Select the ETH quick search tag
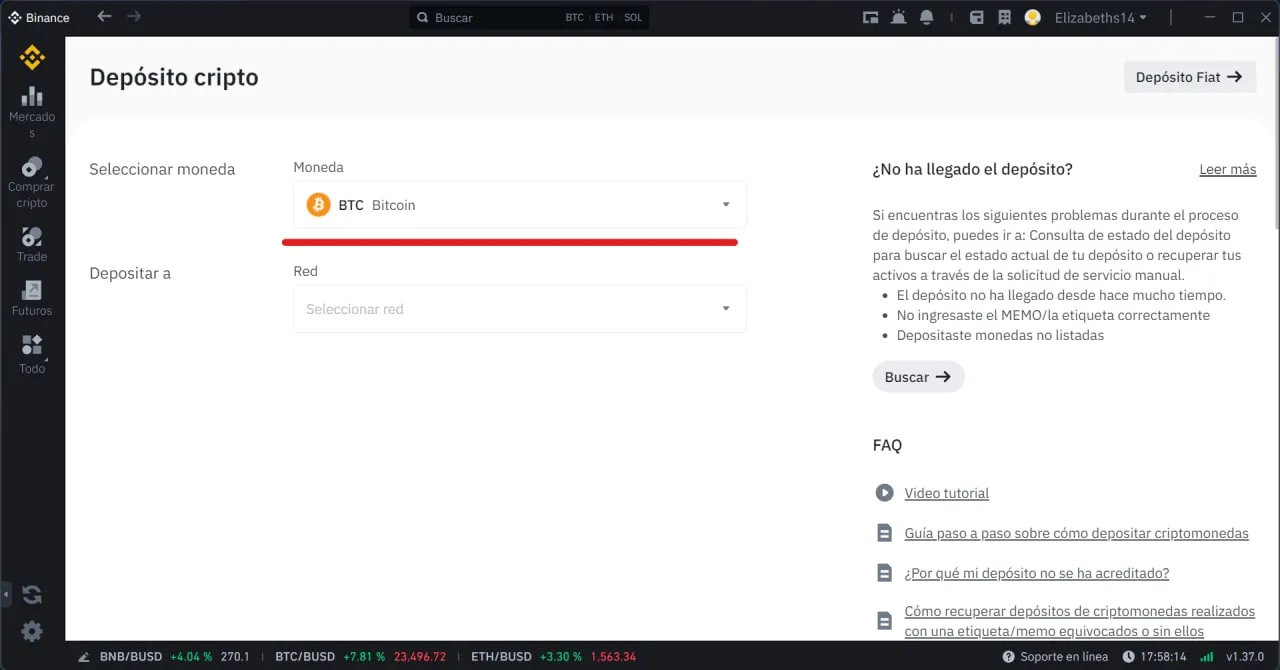Screen dimensions: 1280x670 tap(603, 18)
